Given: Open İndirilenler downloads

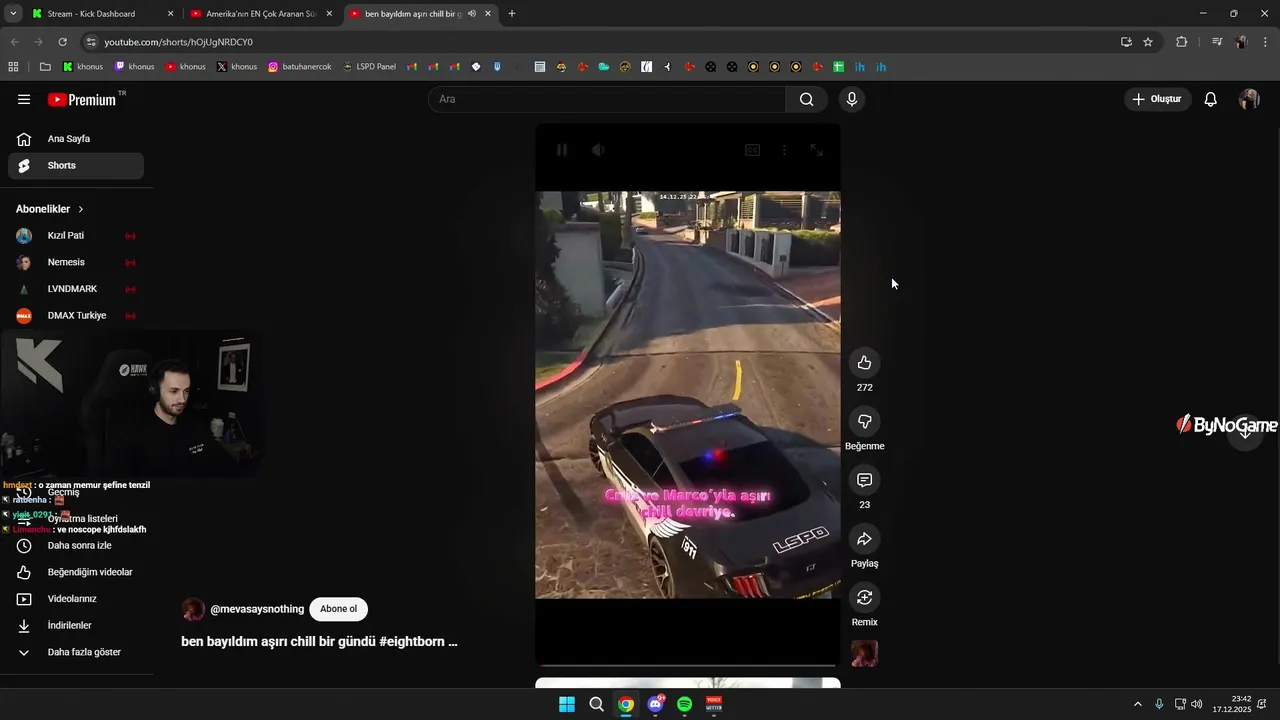Looking at the screenshot, I should pyautogui.click(x=76, y=626).
